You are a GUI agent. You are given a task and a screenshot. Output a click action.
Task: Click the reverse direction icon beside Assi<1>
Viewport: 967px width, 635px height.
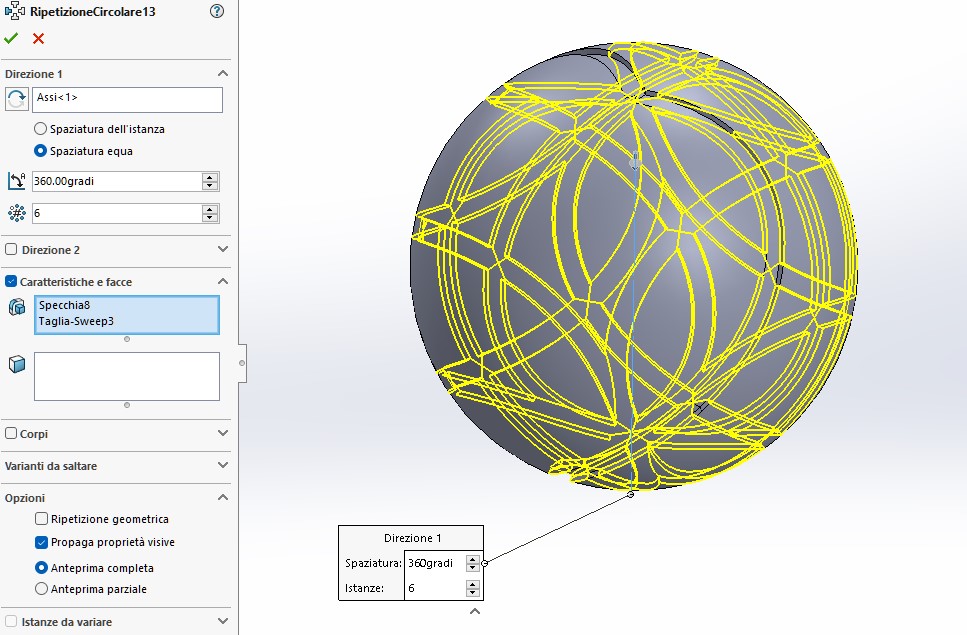tap(17, 99)
